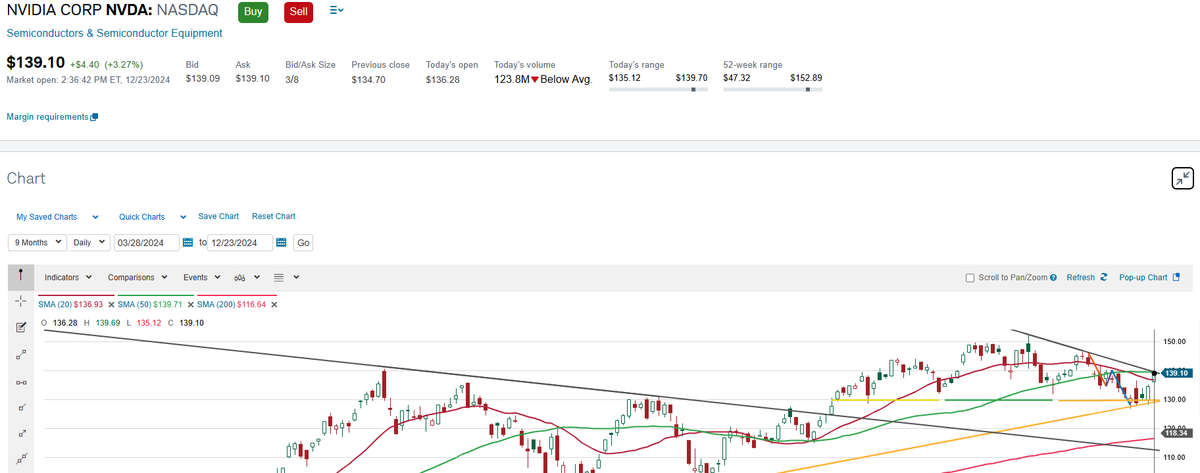Click the SMA (50) indicator label
This screenshot has width=1200, height=473.
click(134, 304)
